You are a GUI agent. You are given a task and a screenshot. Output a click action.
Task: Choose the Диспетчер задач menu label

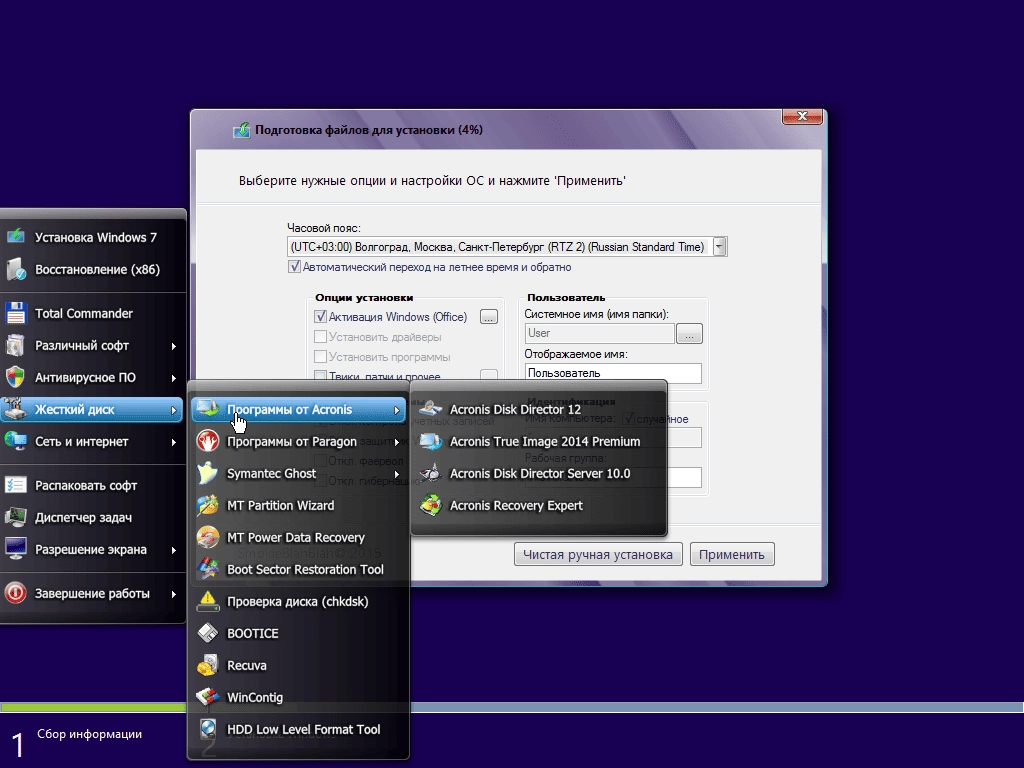[x=83, y=517]
